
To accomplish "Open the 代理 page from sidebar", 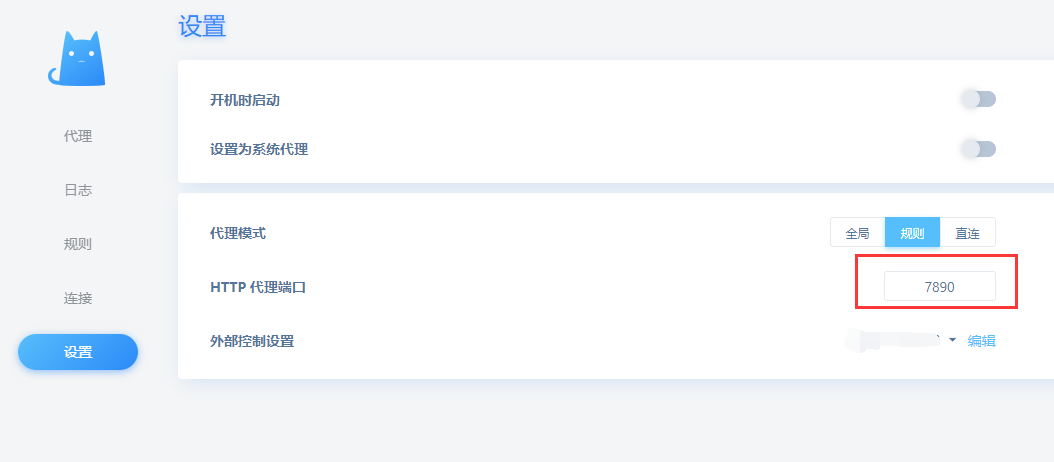I will [78, 137].
